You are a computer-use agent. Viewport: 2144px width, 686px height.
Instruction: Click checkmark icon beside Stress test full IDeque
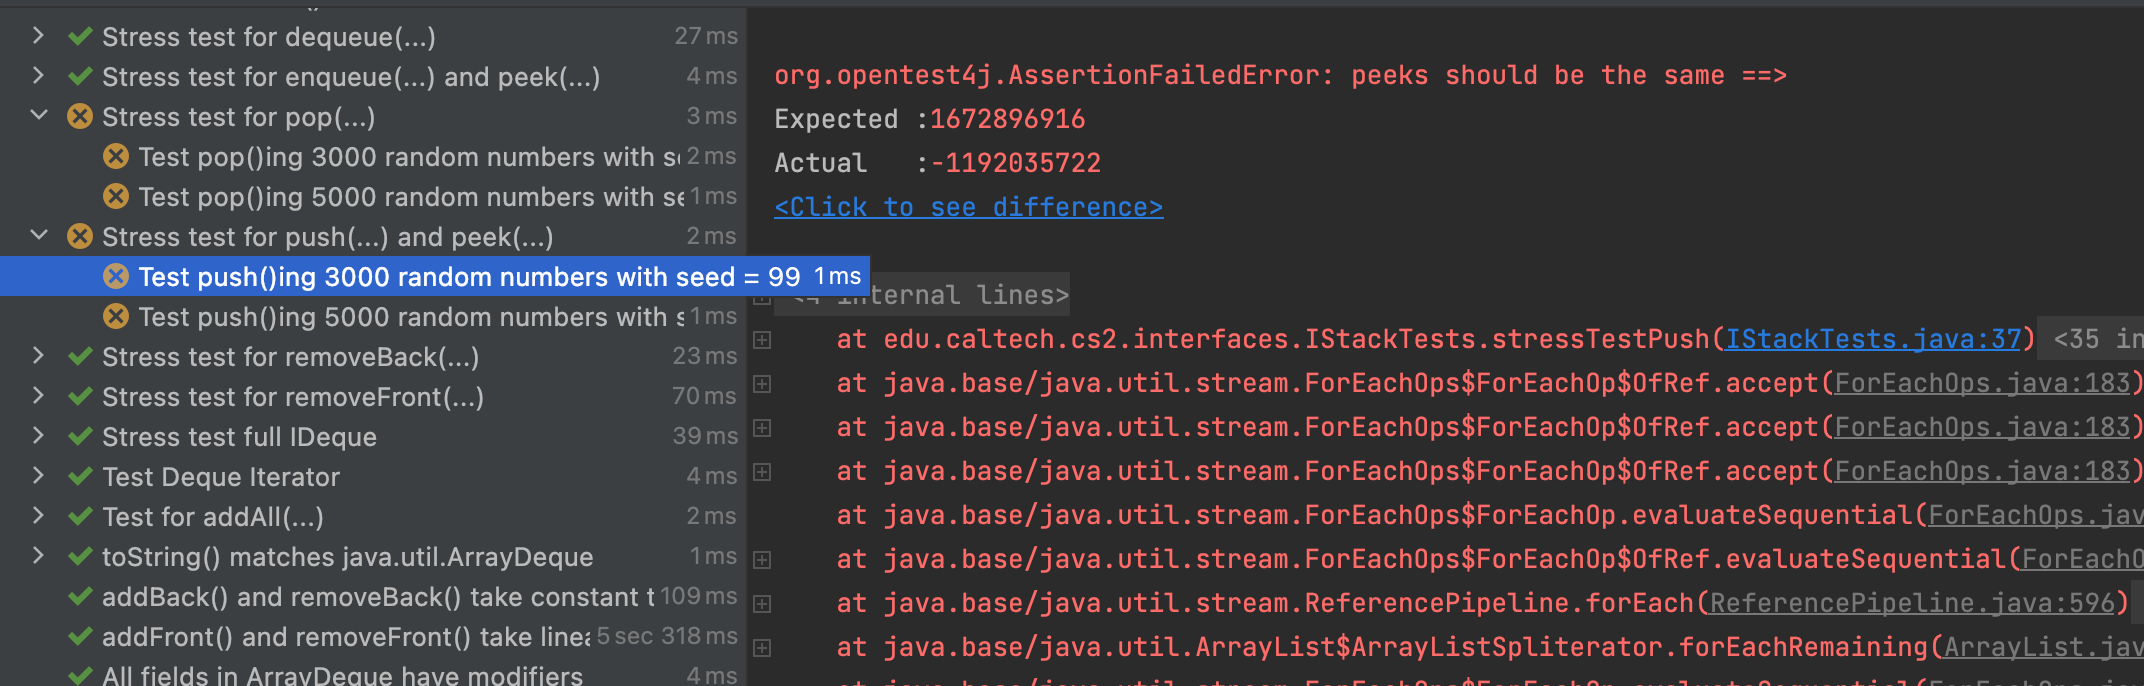80,437
